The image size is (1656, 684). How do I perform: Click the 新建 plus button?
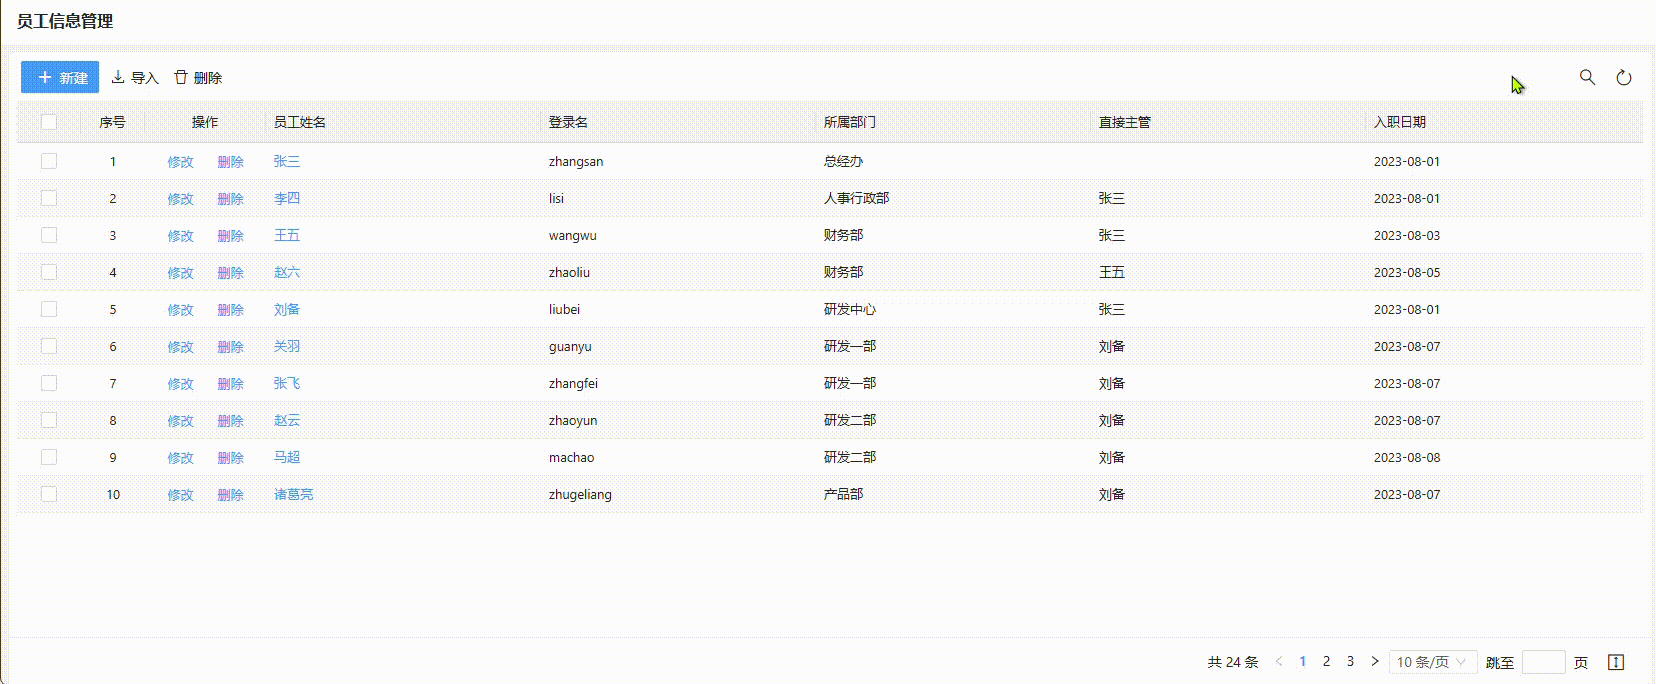pos(60,77)
